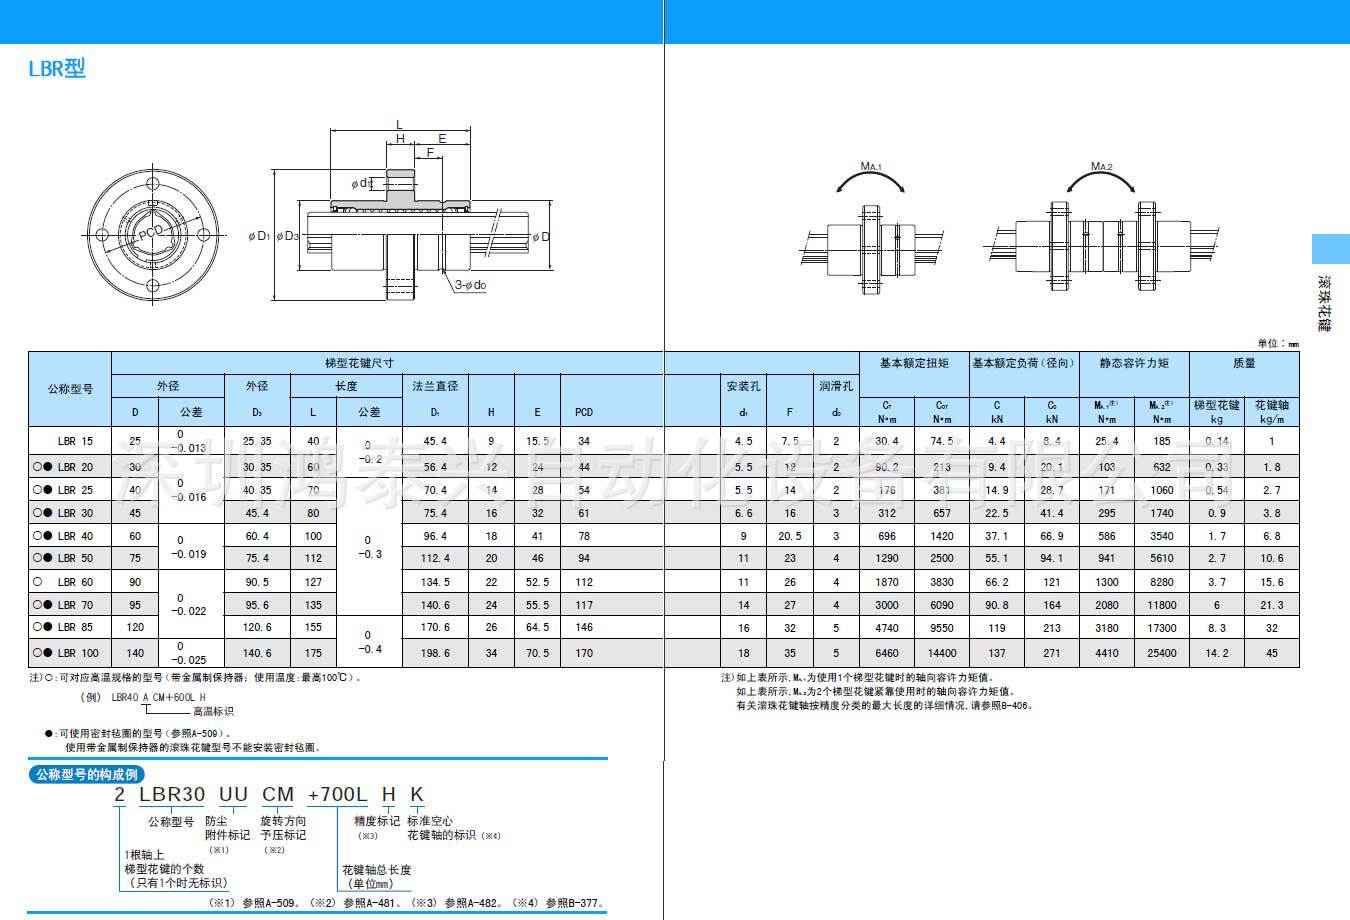Click the 质量 column header

pyautogui.click(x=1244, y=363)
